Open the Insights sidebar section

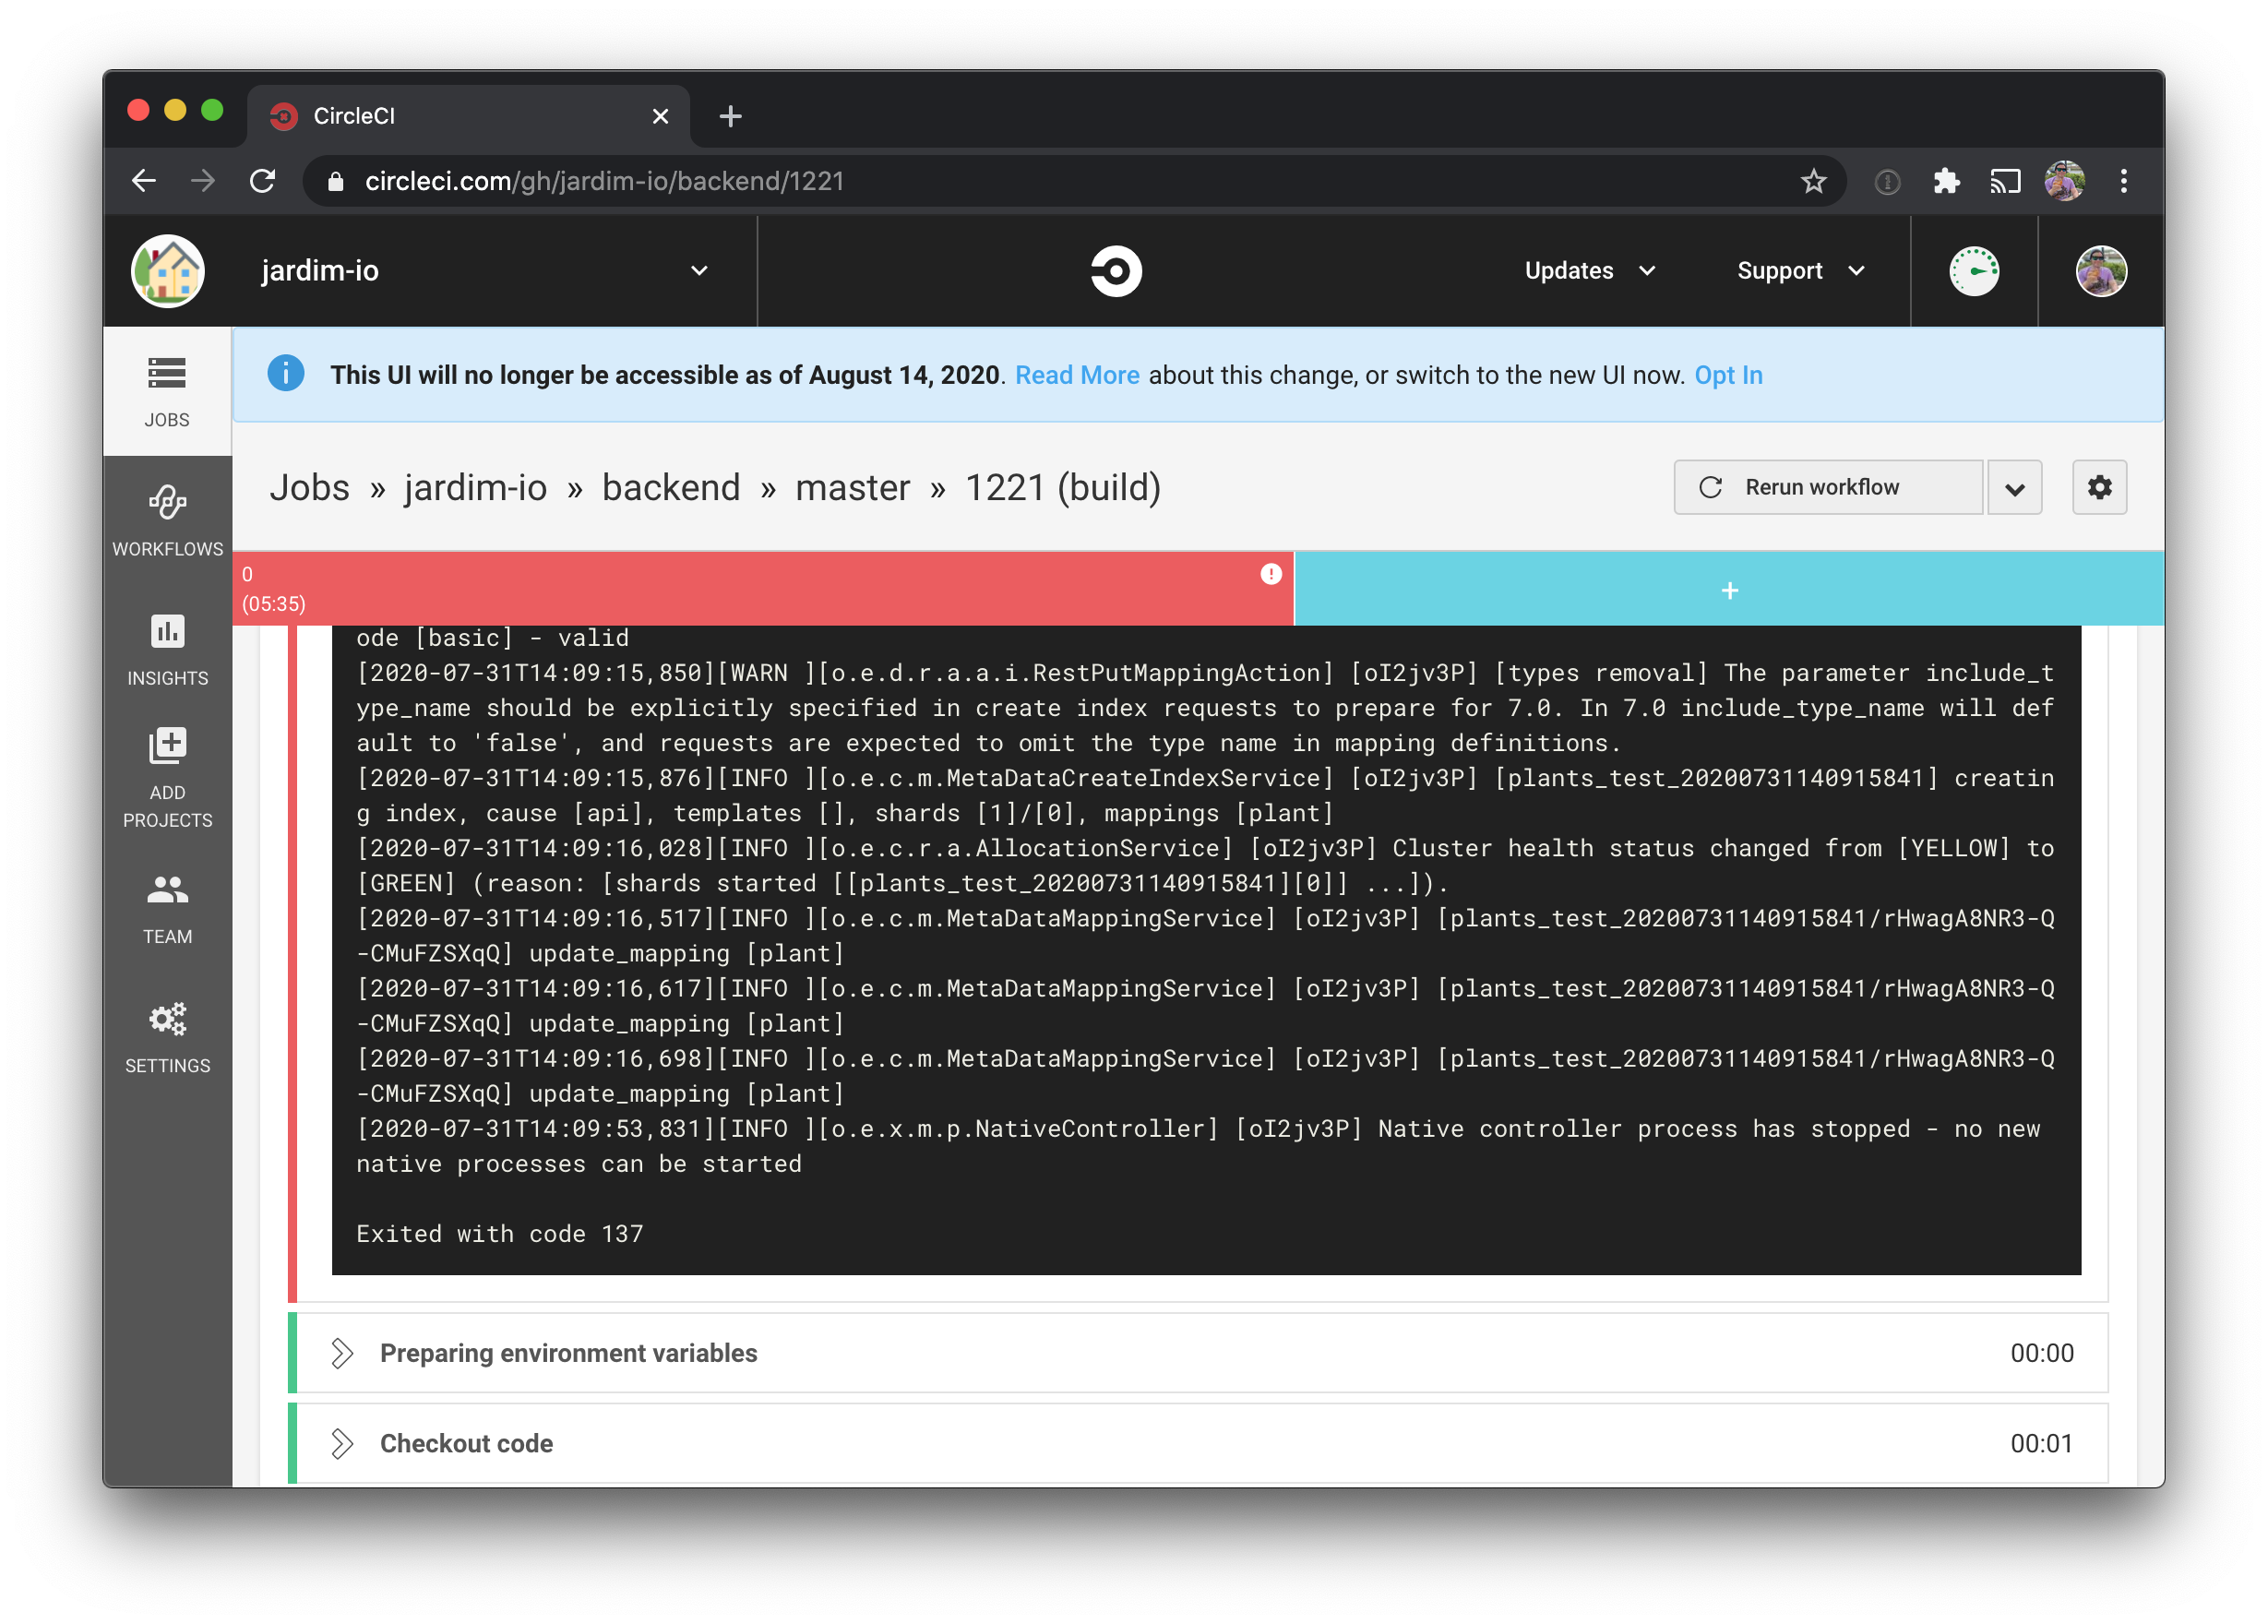pos(167,649)
